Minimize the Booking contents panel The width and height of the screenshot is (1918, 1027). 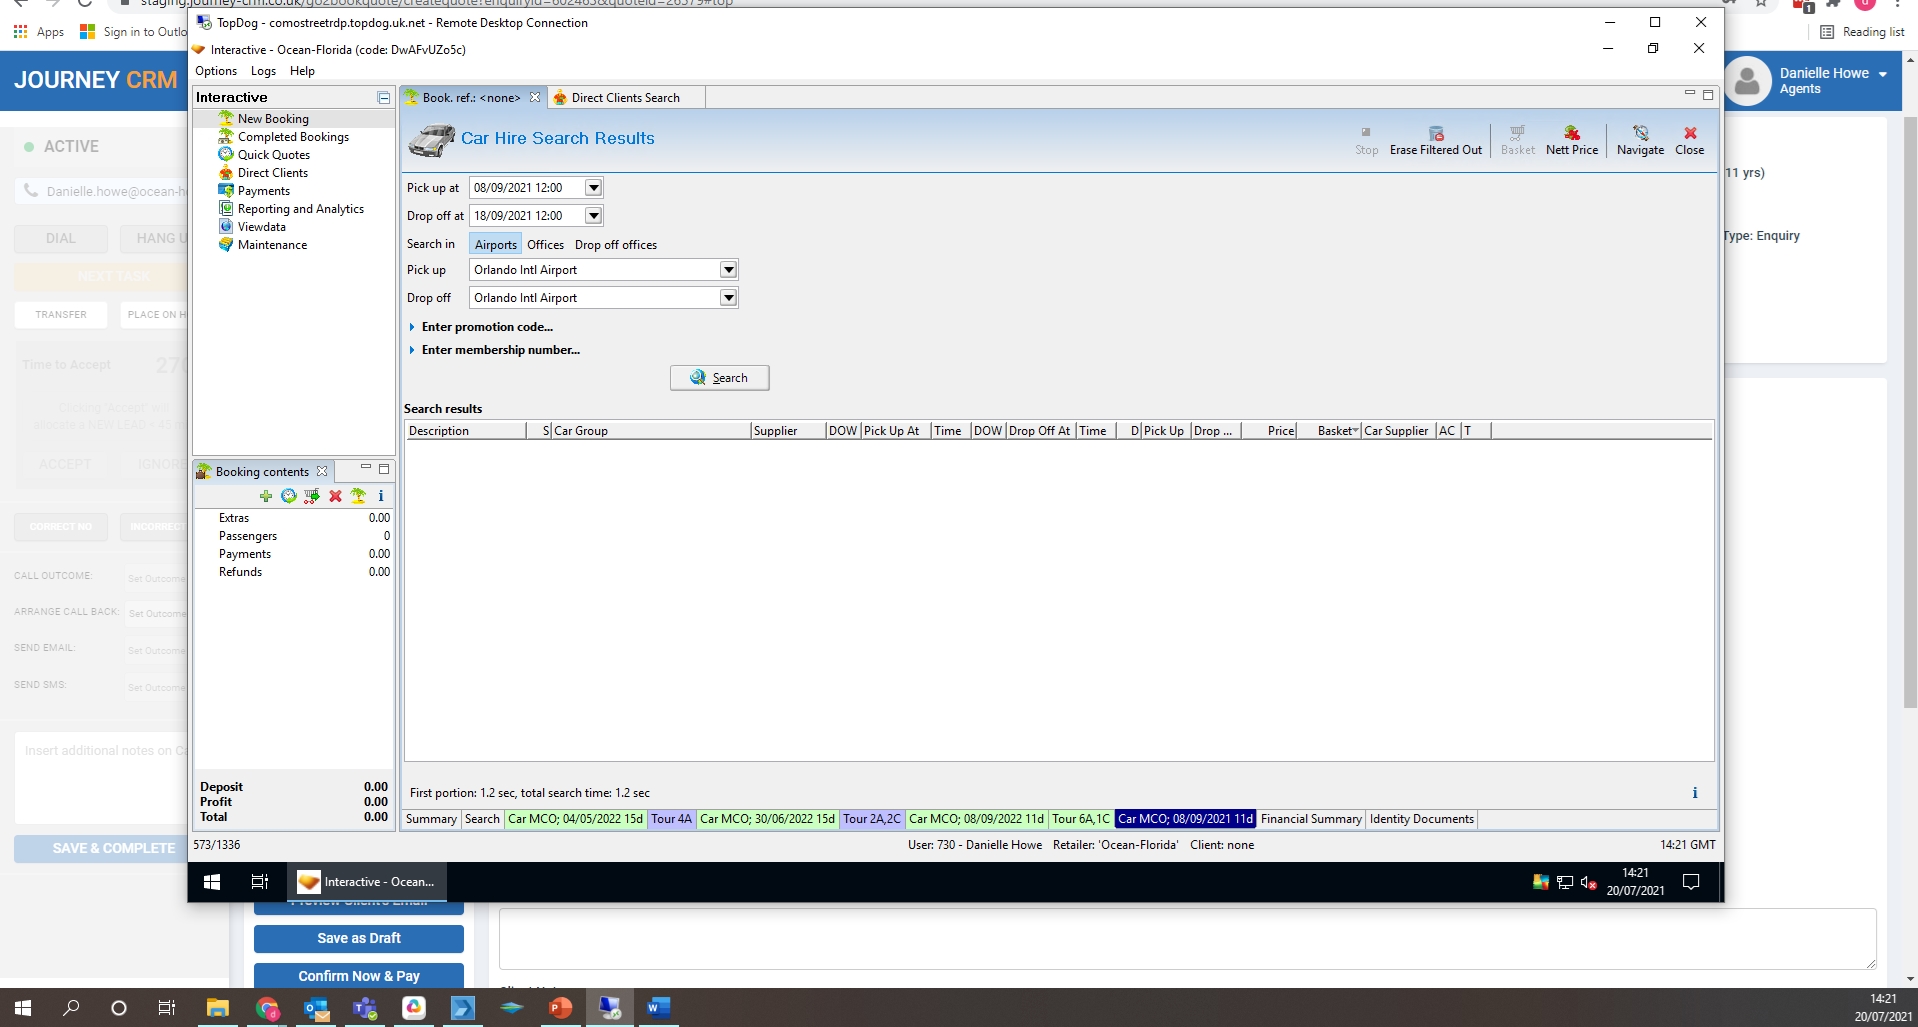(366, 468)
